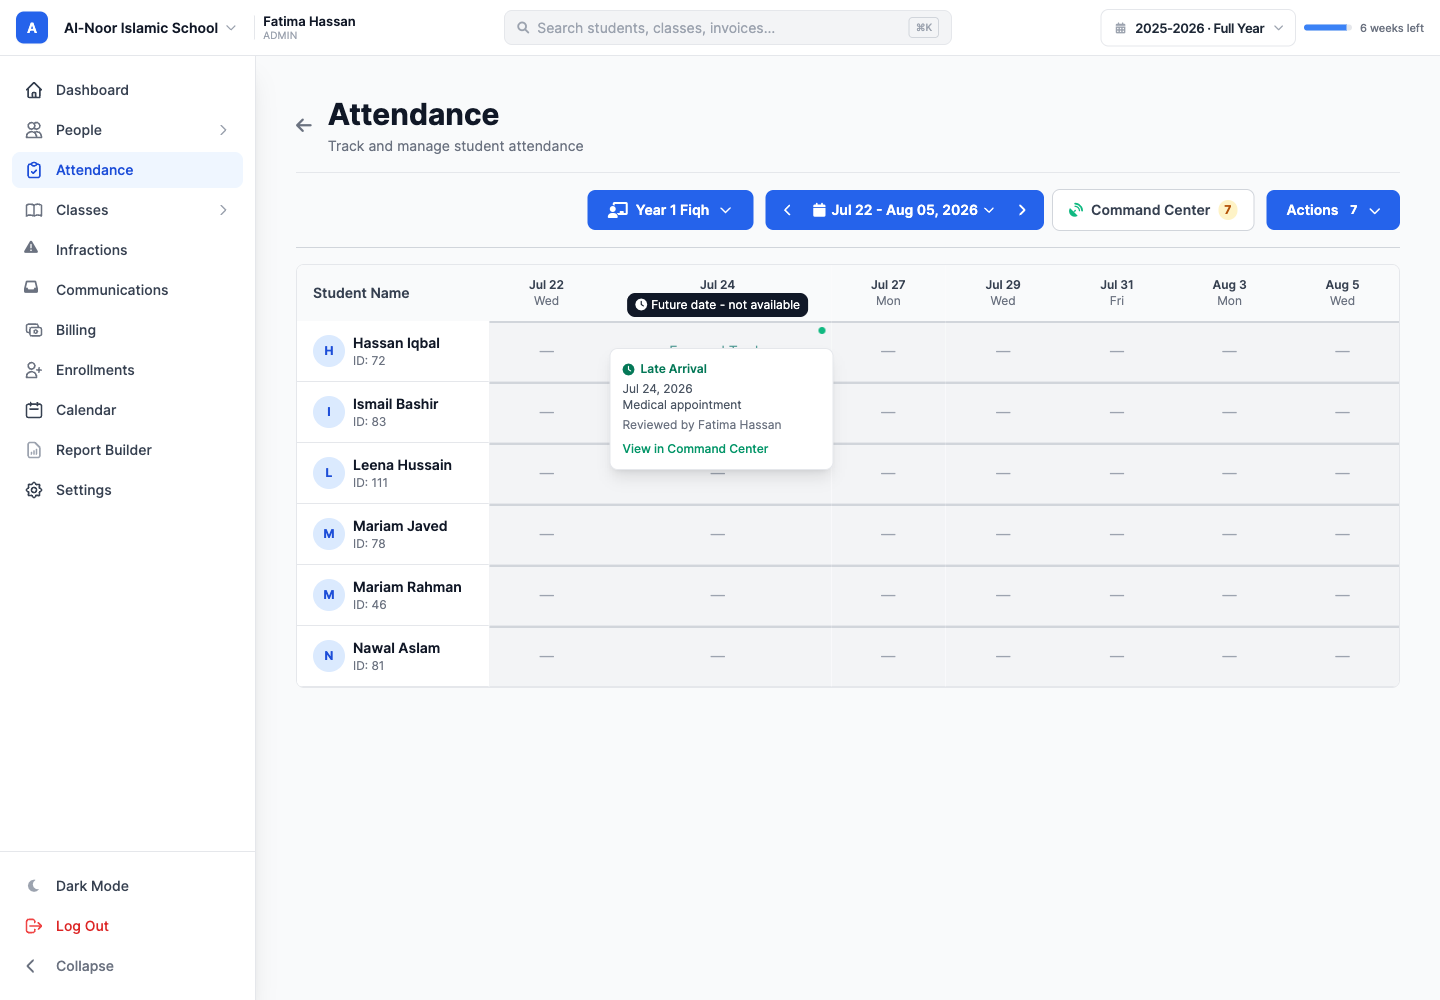This screenshot has width=1440, height=1000.
Task: Click the Log Out exit icon
Action: coord(34,926)
